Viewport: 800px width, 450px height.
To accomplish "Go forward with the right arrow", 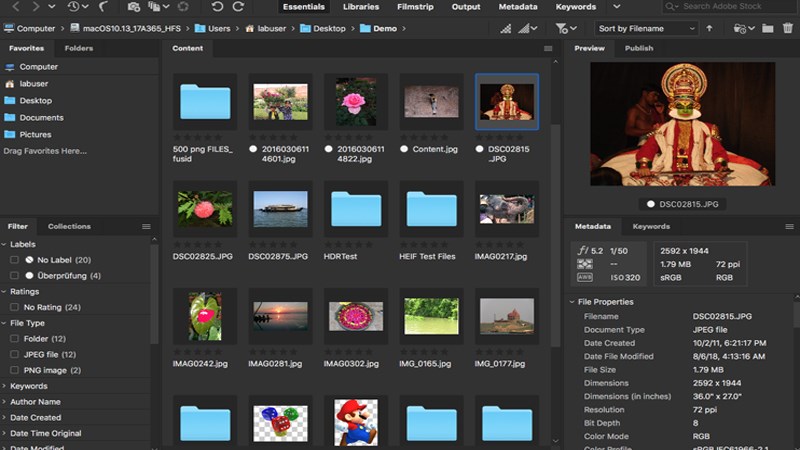I will (x=35, y=7).
